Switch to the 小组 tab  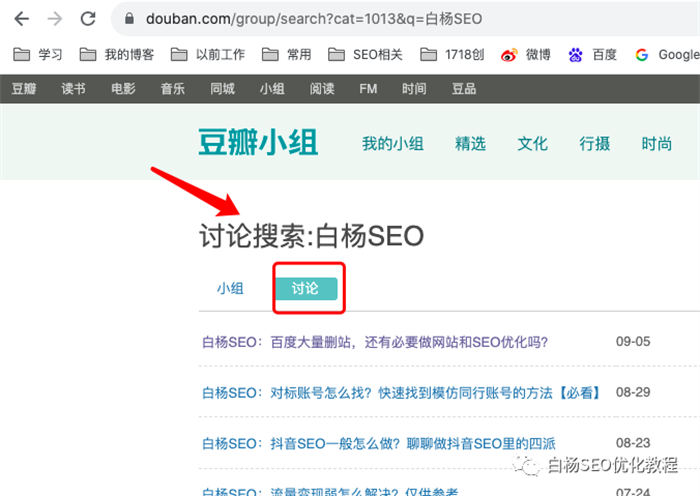(x=230, y=288)
